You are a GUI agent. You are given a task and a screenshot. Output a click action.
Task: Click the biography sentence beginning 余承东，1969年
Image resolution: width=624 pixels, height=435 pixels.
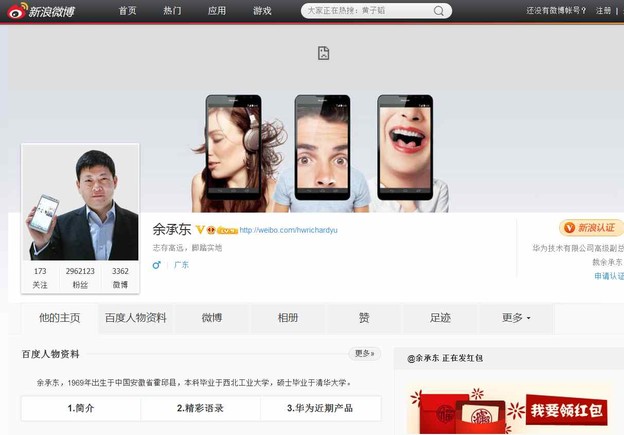[194, 383]
